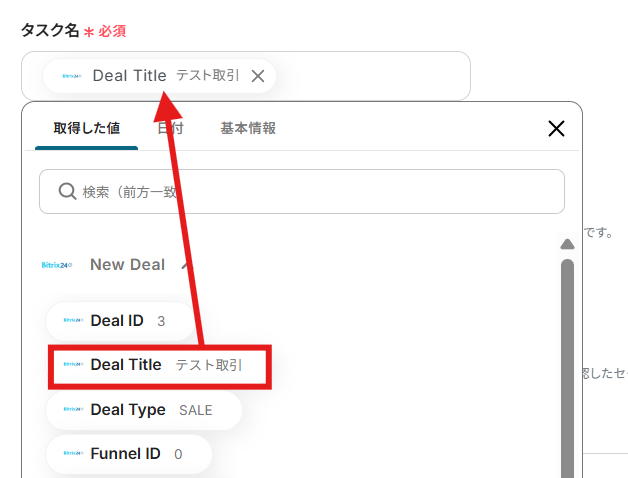
Task: Remove the Deal Title chip from task name
Action: [258, 76]
